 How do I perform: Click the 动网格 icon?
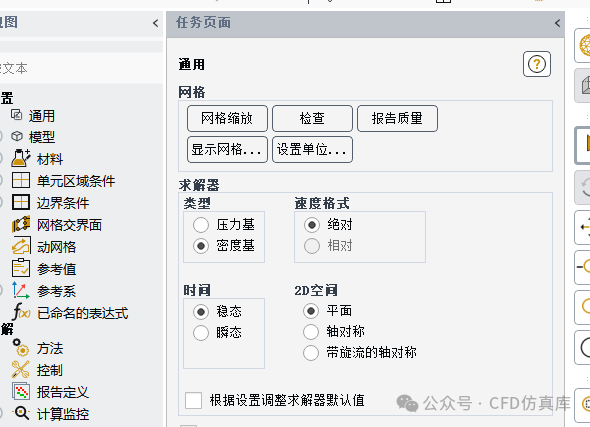coord(21,246)
